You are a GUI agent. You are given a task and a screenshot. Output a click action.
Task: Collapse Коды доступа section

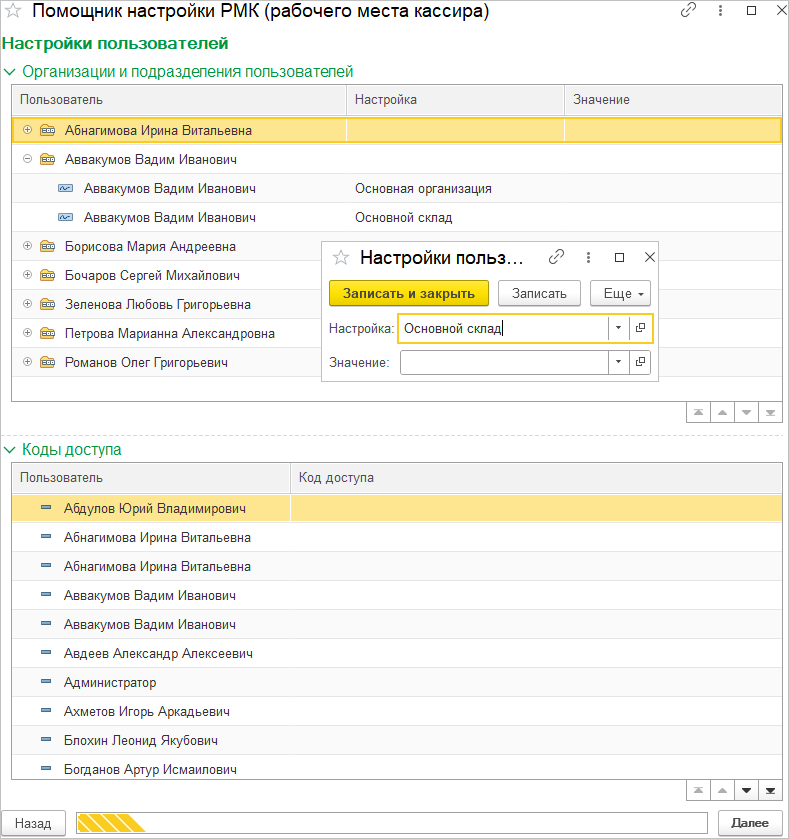10,450
